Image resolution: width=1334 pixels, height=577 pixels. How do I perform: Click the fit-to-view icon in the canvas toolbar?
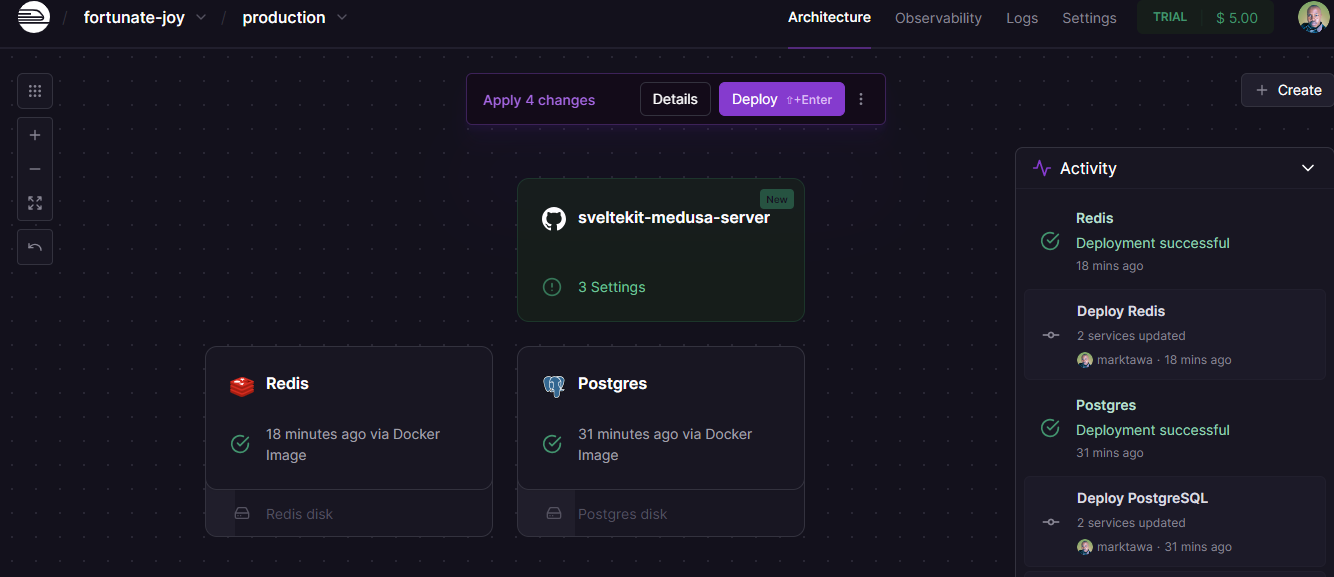pyautogui.click(x=34, y=202)
